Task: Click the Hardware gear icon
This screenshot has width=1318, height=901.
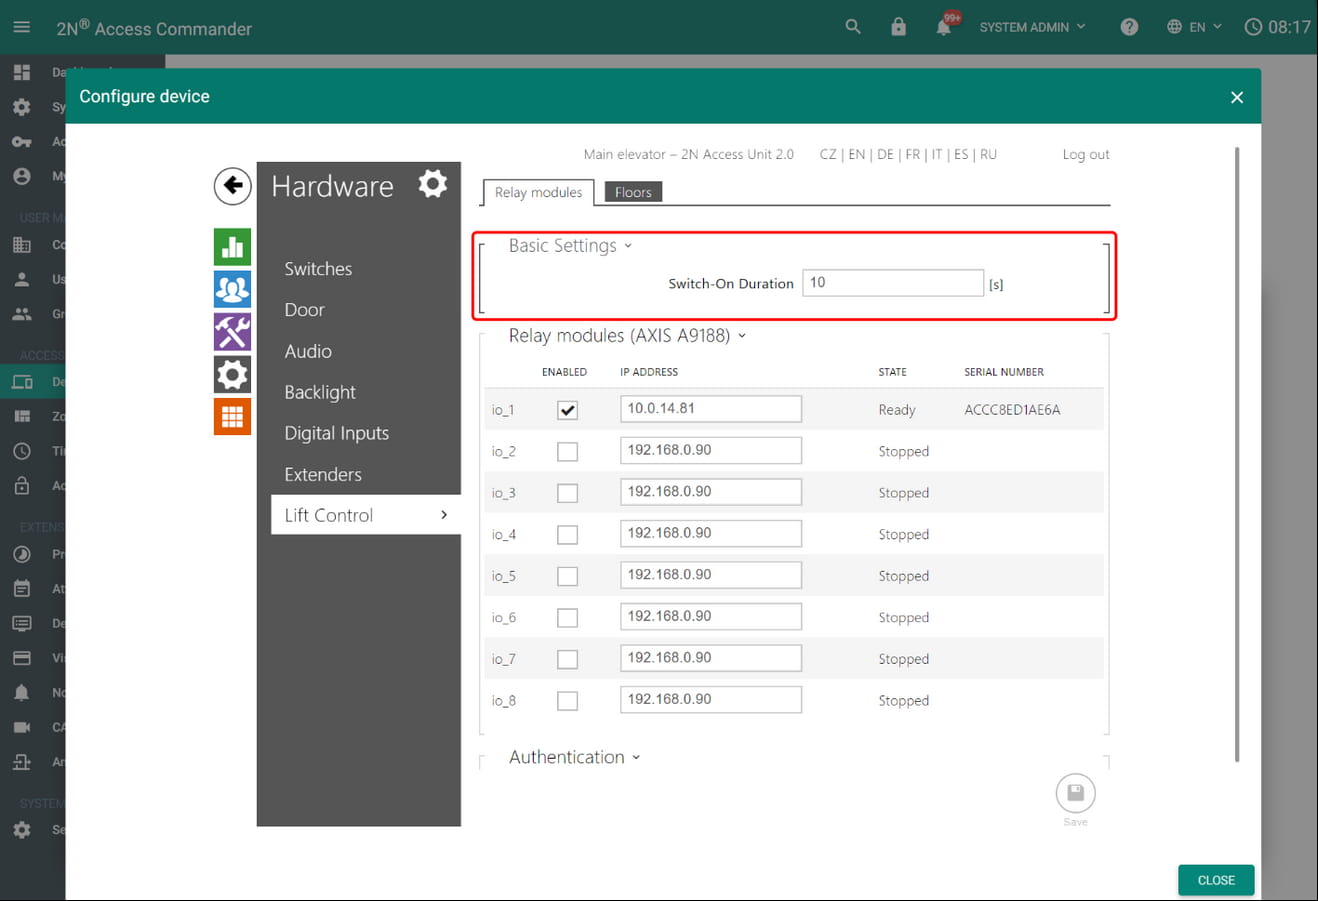Action: [432, 184]
